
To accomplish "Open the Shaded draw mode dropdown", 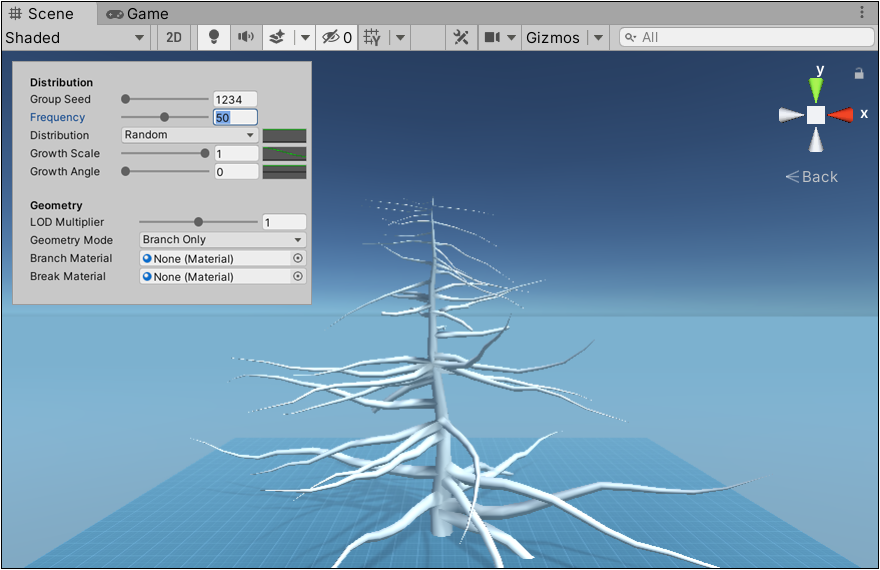I will [x=75, y=38].
